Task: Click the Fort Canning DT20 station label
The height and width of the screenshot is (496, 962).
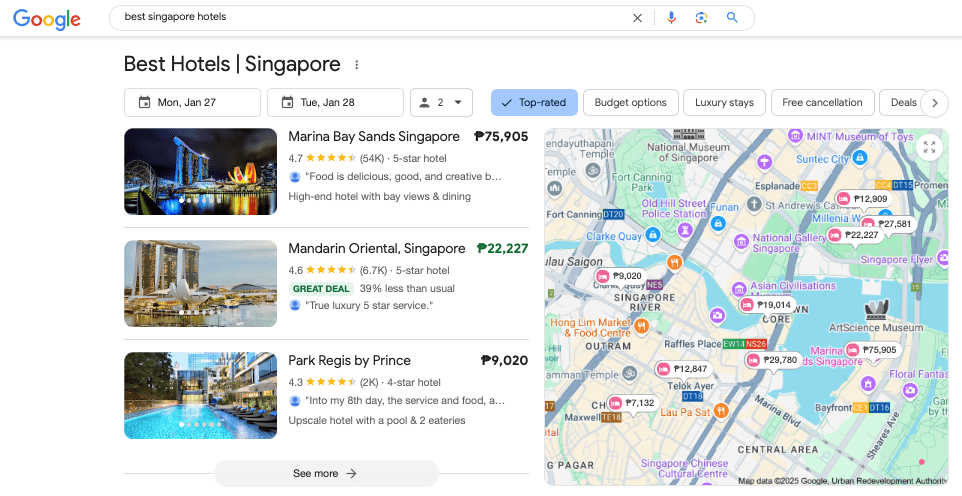Action: point(585,214)
